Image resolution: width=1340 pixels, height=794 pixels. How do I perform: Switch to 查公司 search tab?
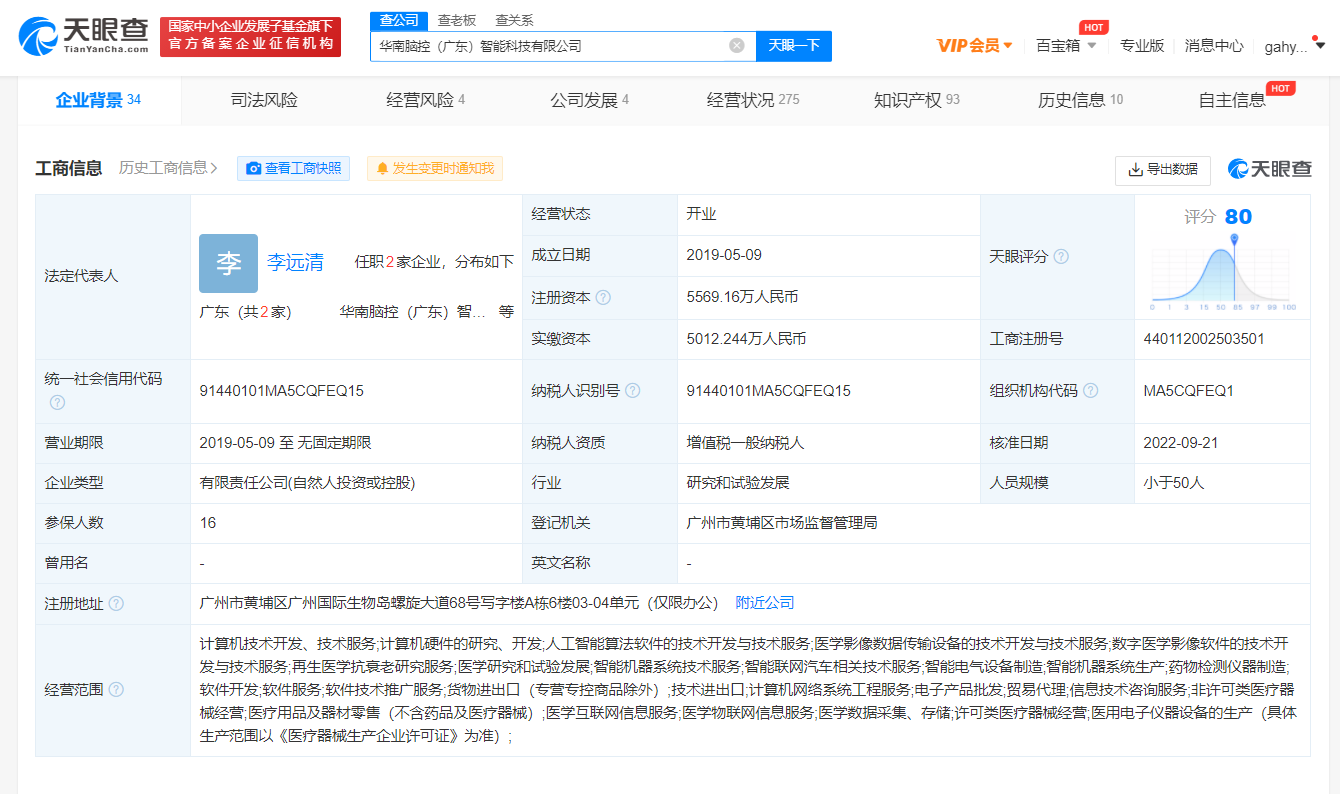pyautogui.click(x=400, y=20)
